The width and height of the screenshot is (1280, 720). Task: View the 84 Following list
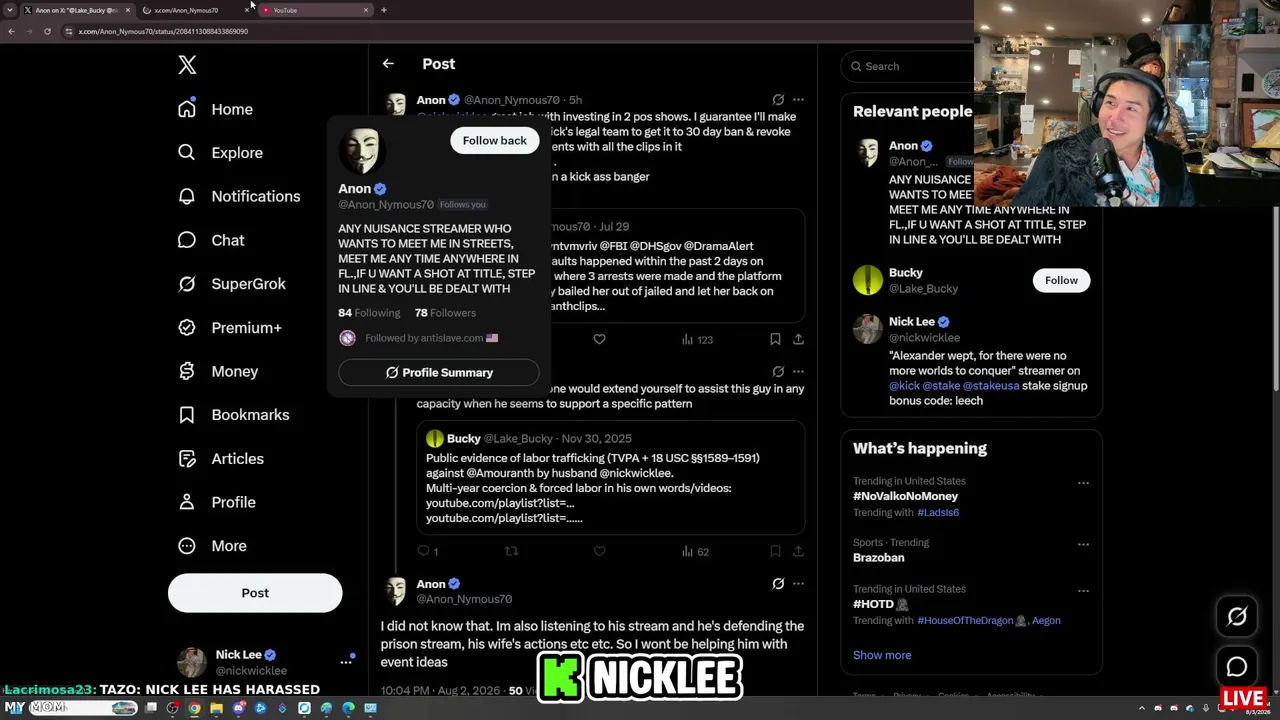click(x=369, y=313)
